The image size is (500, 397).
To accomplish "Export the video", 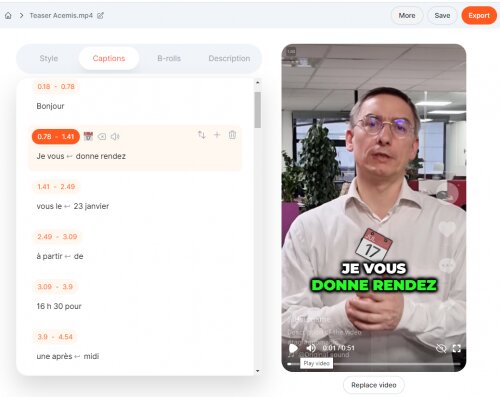I will pos(479,15).
